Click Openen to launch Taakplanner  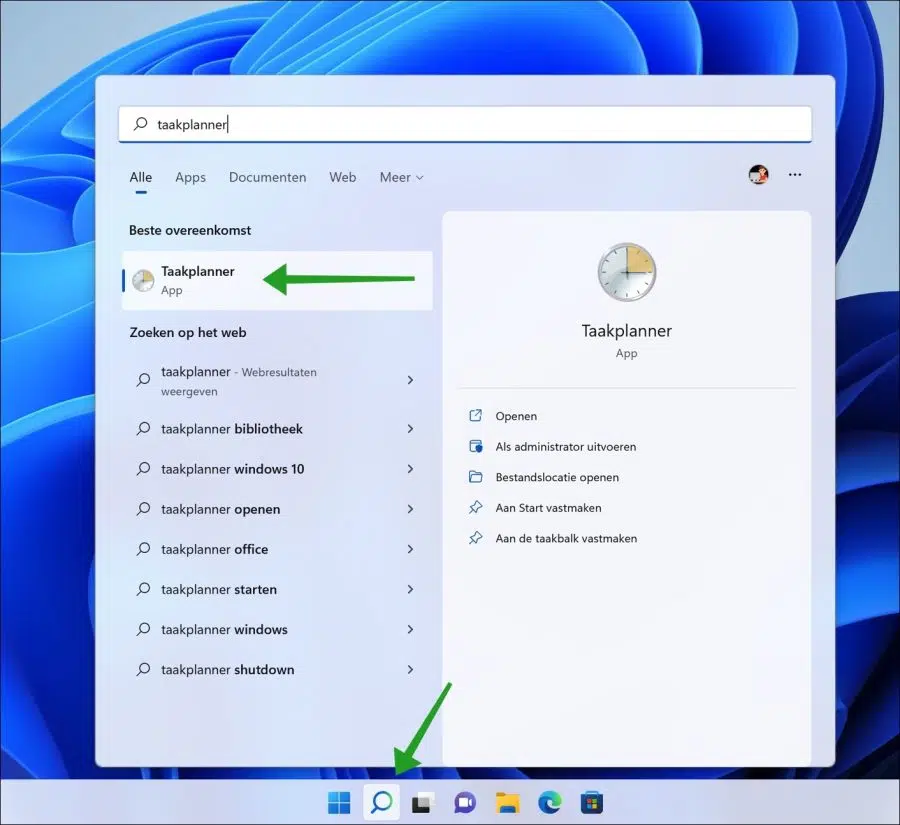(x=516, y=416)
